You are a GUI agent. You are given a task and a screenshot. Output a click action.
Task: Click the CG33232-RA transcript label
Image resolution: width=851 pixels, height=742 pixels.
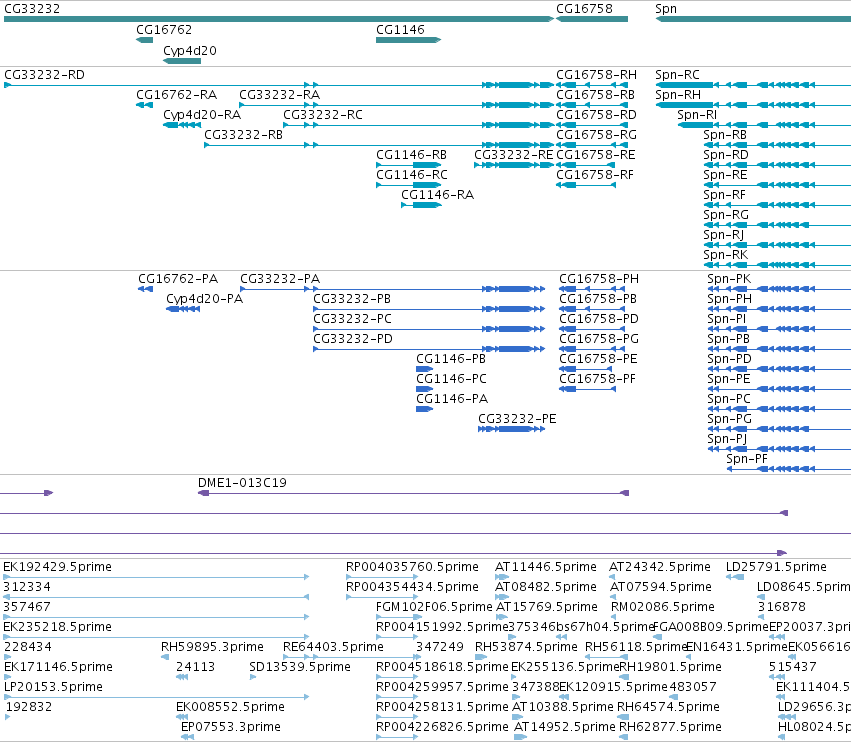pos(280,95)
